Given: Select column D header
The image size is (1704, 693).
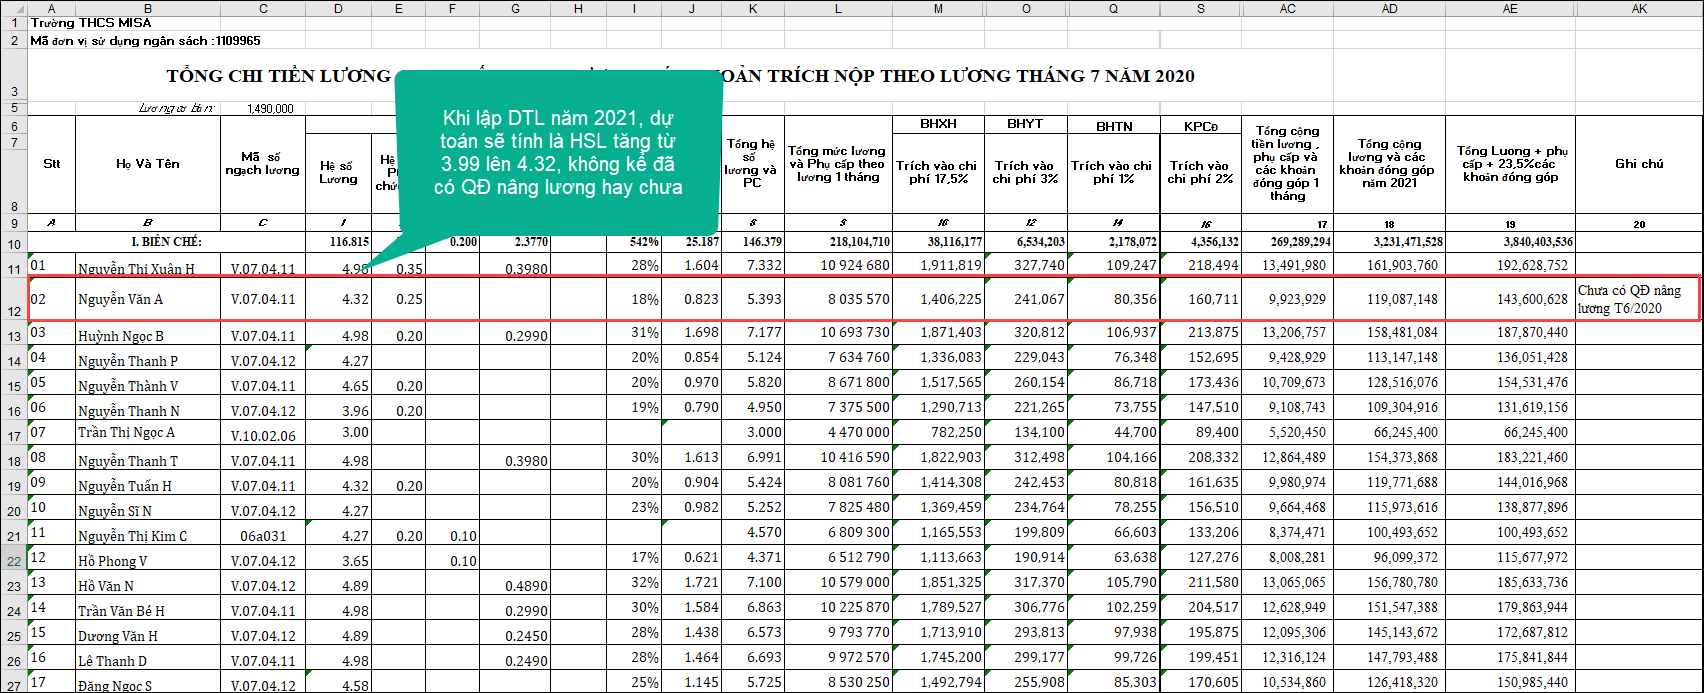Looking at the screenshot, I should tap(338, 8).
